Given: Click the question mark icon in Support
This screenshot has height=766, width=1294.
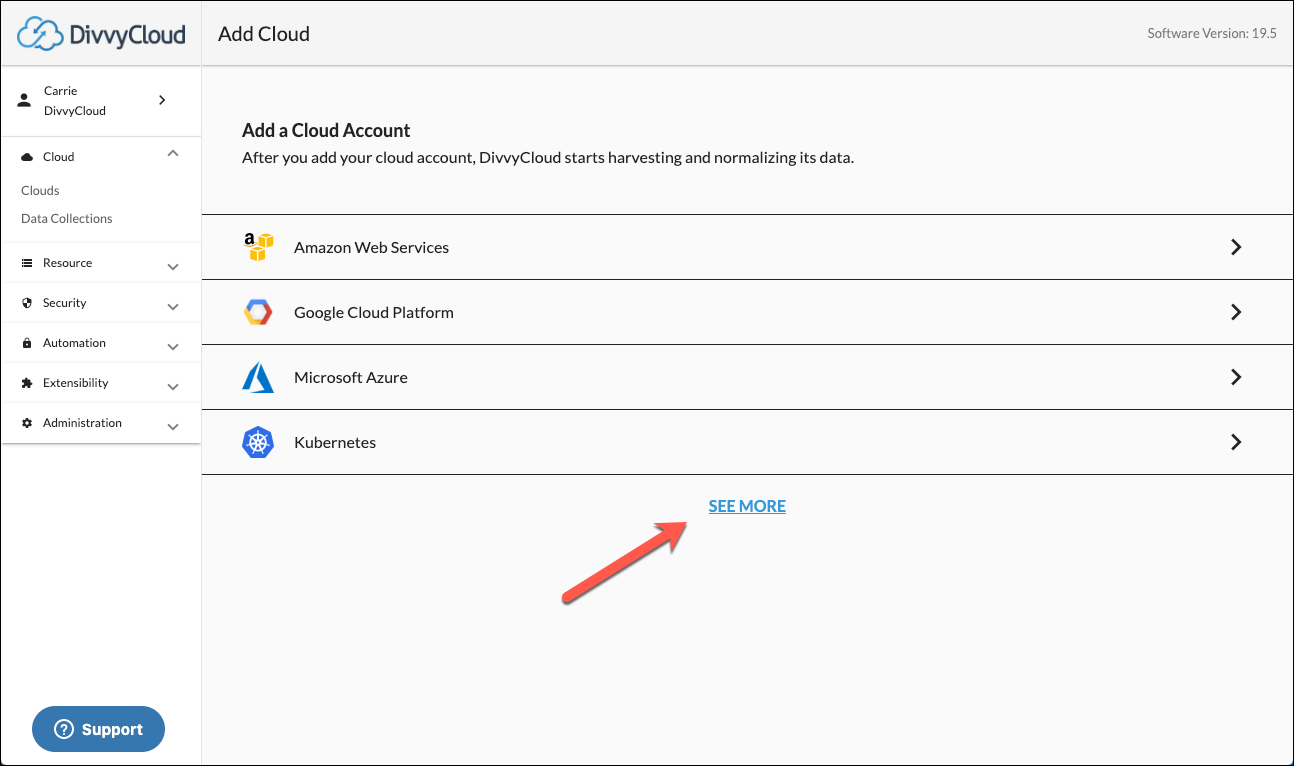Looking at the screenshot, I should (x=65, y=729).
